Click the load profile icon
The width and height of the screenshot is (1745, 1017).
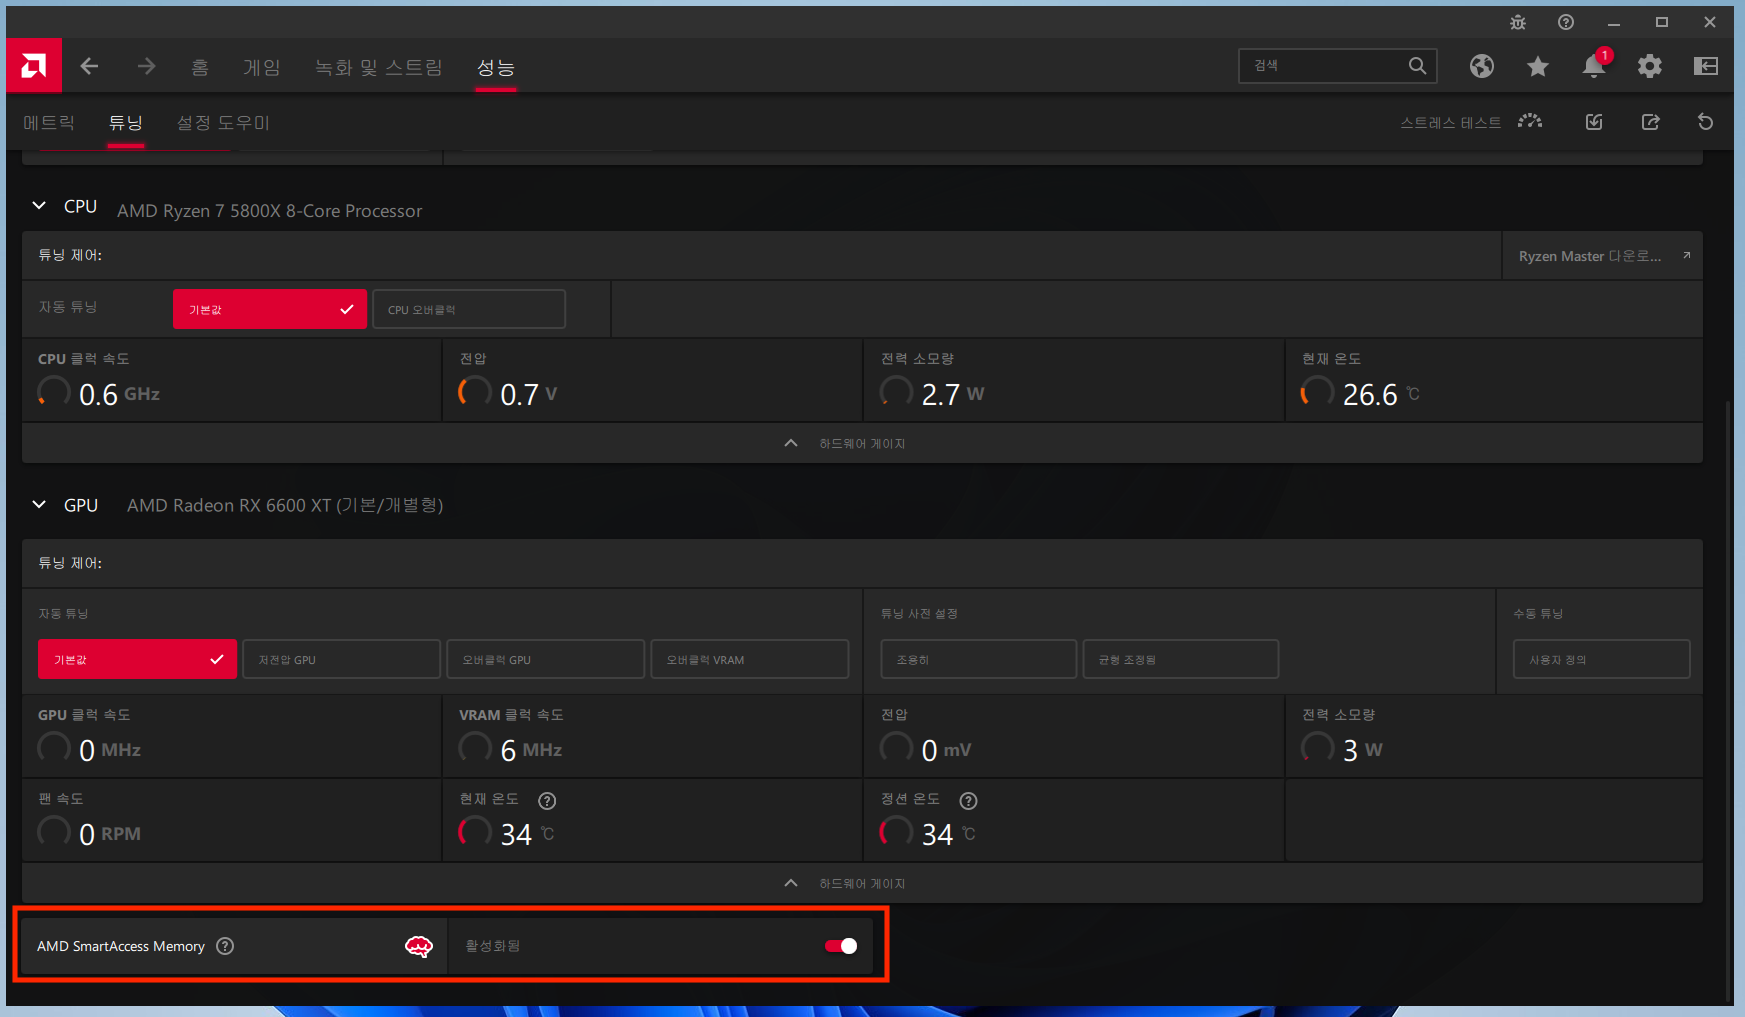[x=1594, y=122]
